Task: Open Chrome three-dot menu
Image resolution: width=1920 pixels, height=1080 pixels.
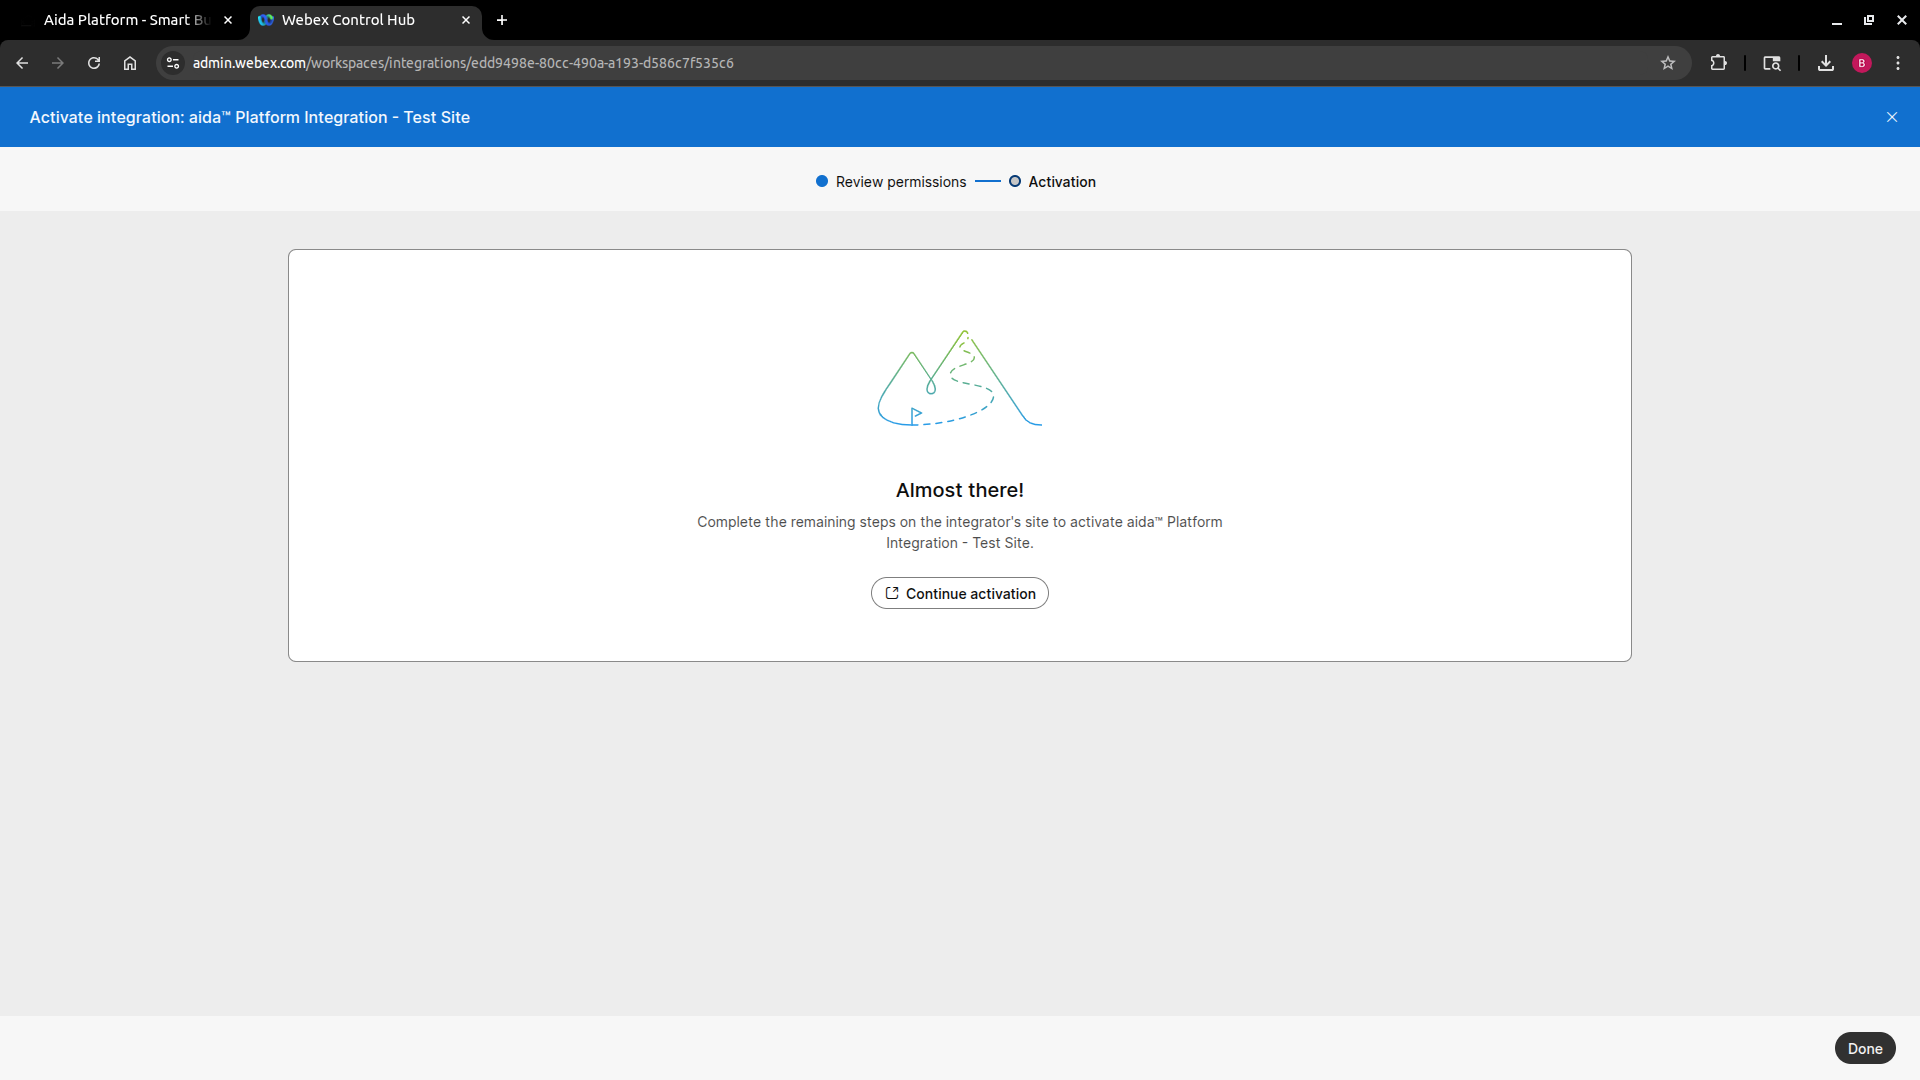Action: point(1897,63)
